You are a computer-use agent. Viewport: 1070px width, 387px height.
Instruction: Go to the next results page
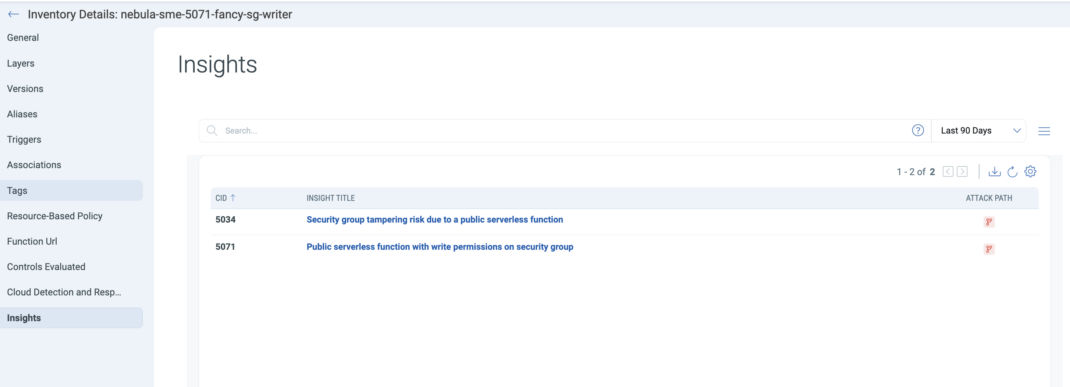click(962, 172)
